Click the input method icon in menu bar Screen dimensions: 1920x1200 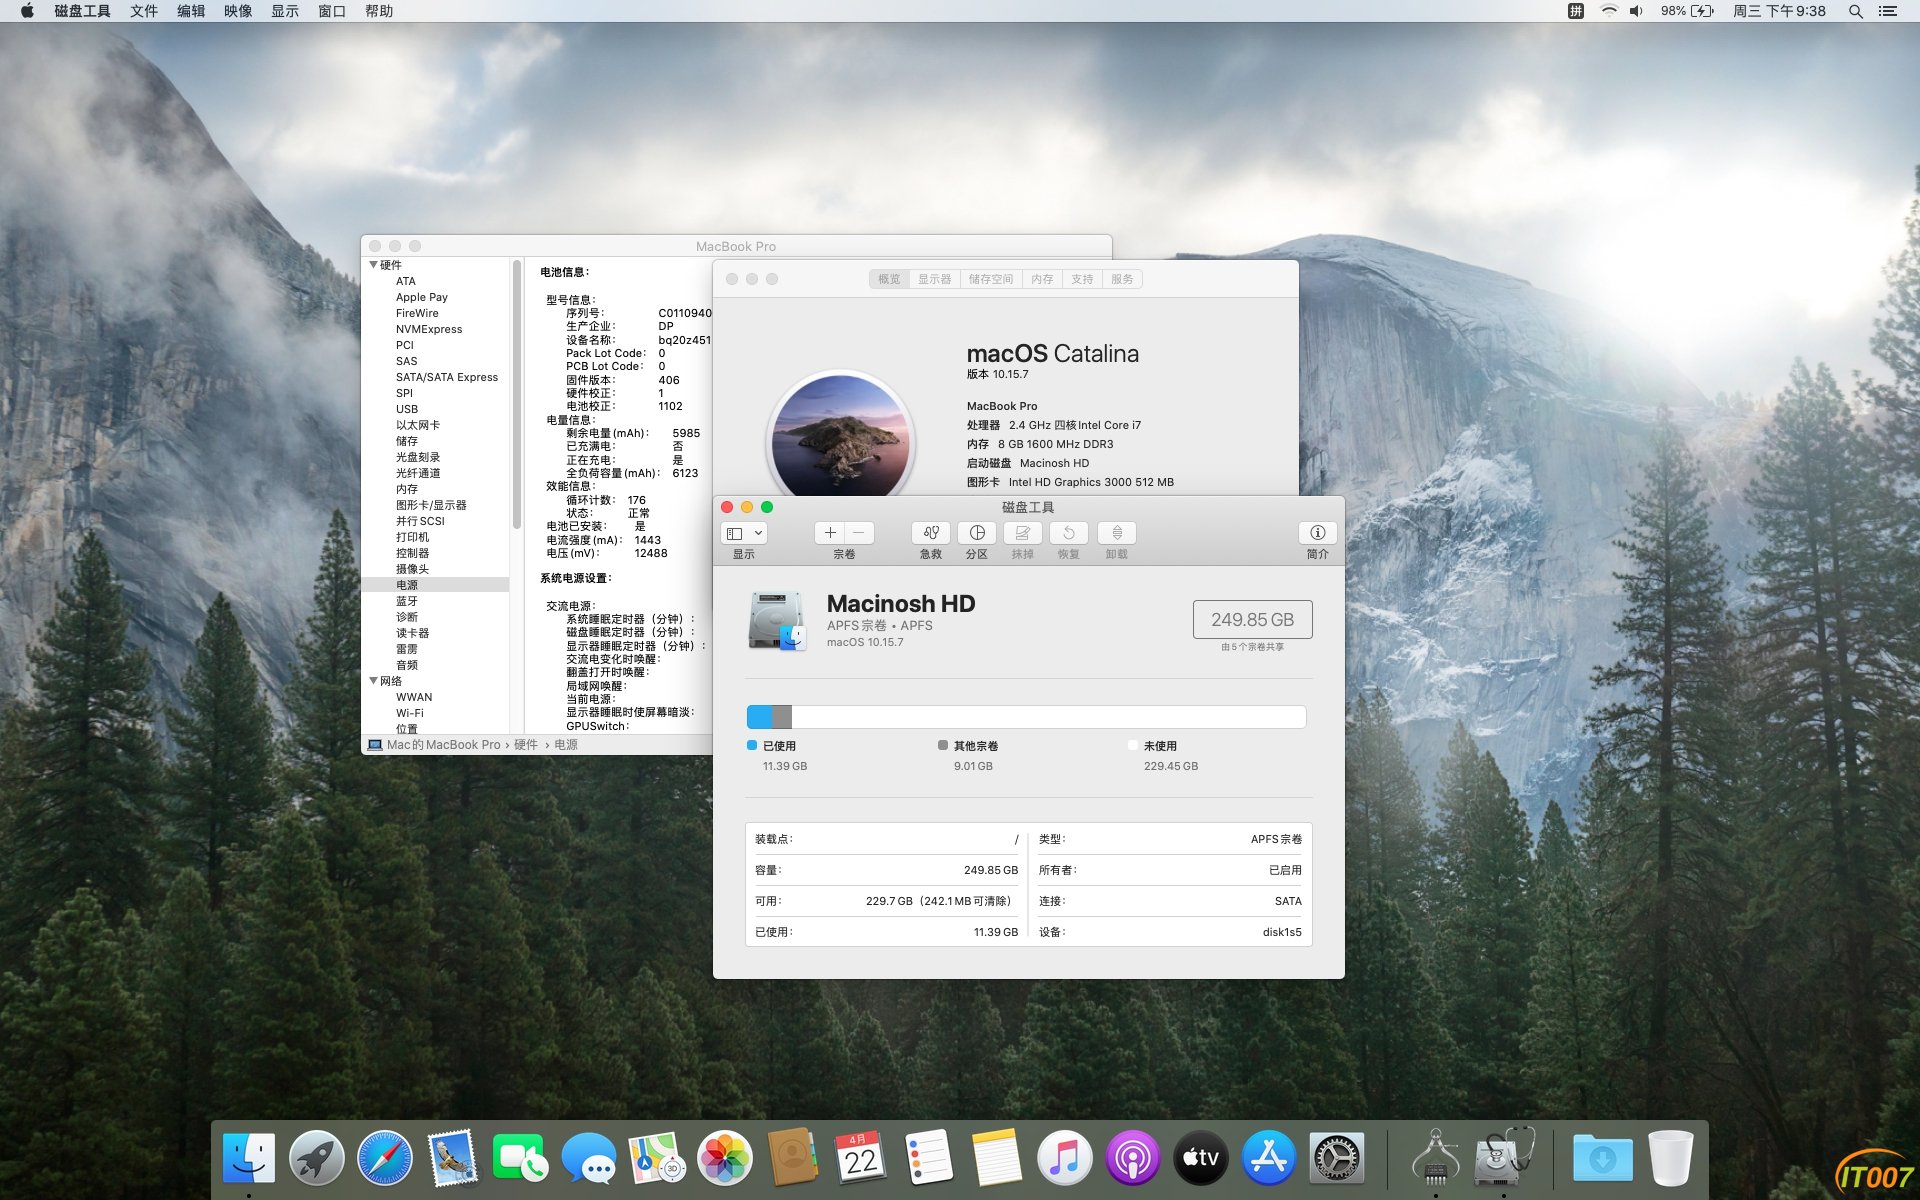pos(1576,11)
